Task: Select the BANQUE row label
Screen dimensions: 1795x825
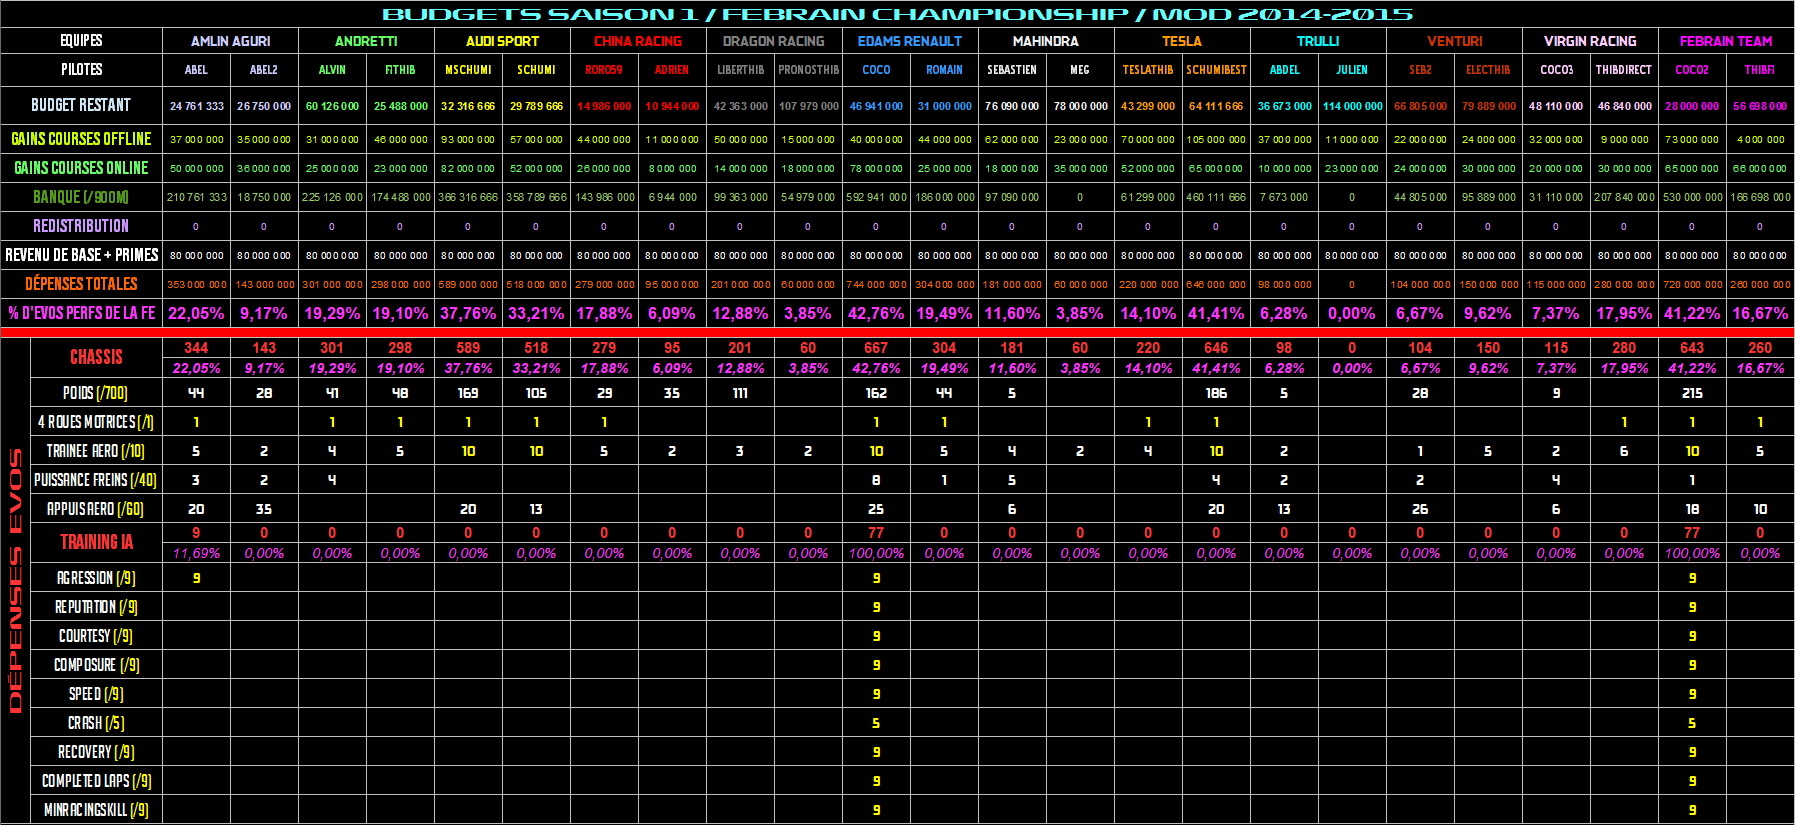Action: 81,197
